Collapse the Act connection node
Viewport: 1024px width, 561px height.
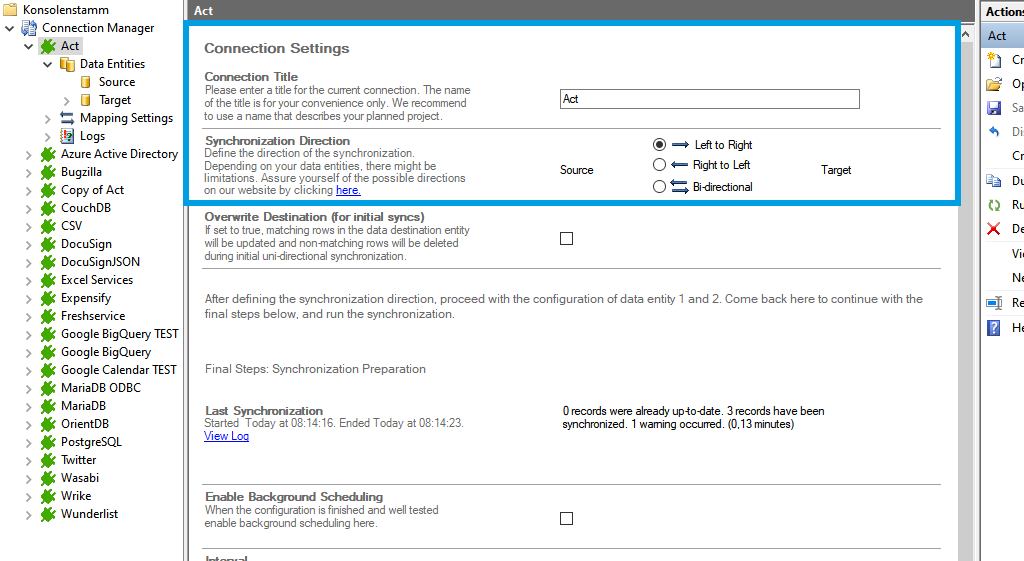(29, 46)
